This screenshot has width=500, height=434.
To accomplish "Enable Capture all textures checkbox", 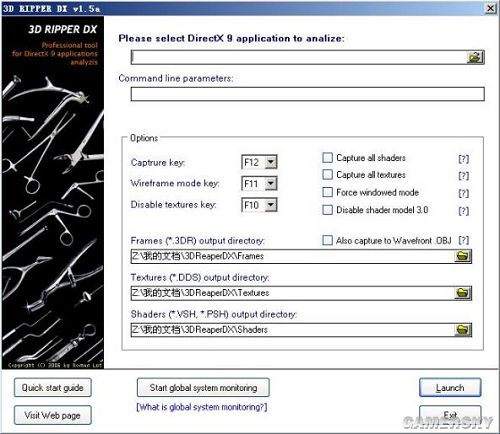I will [328, 175].
